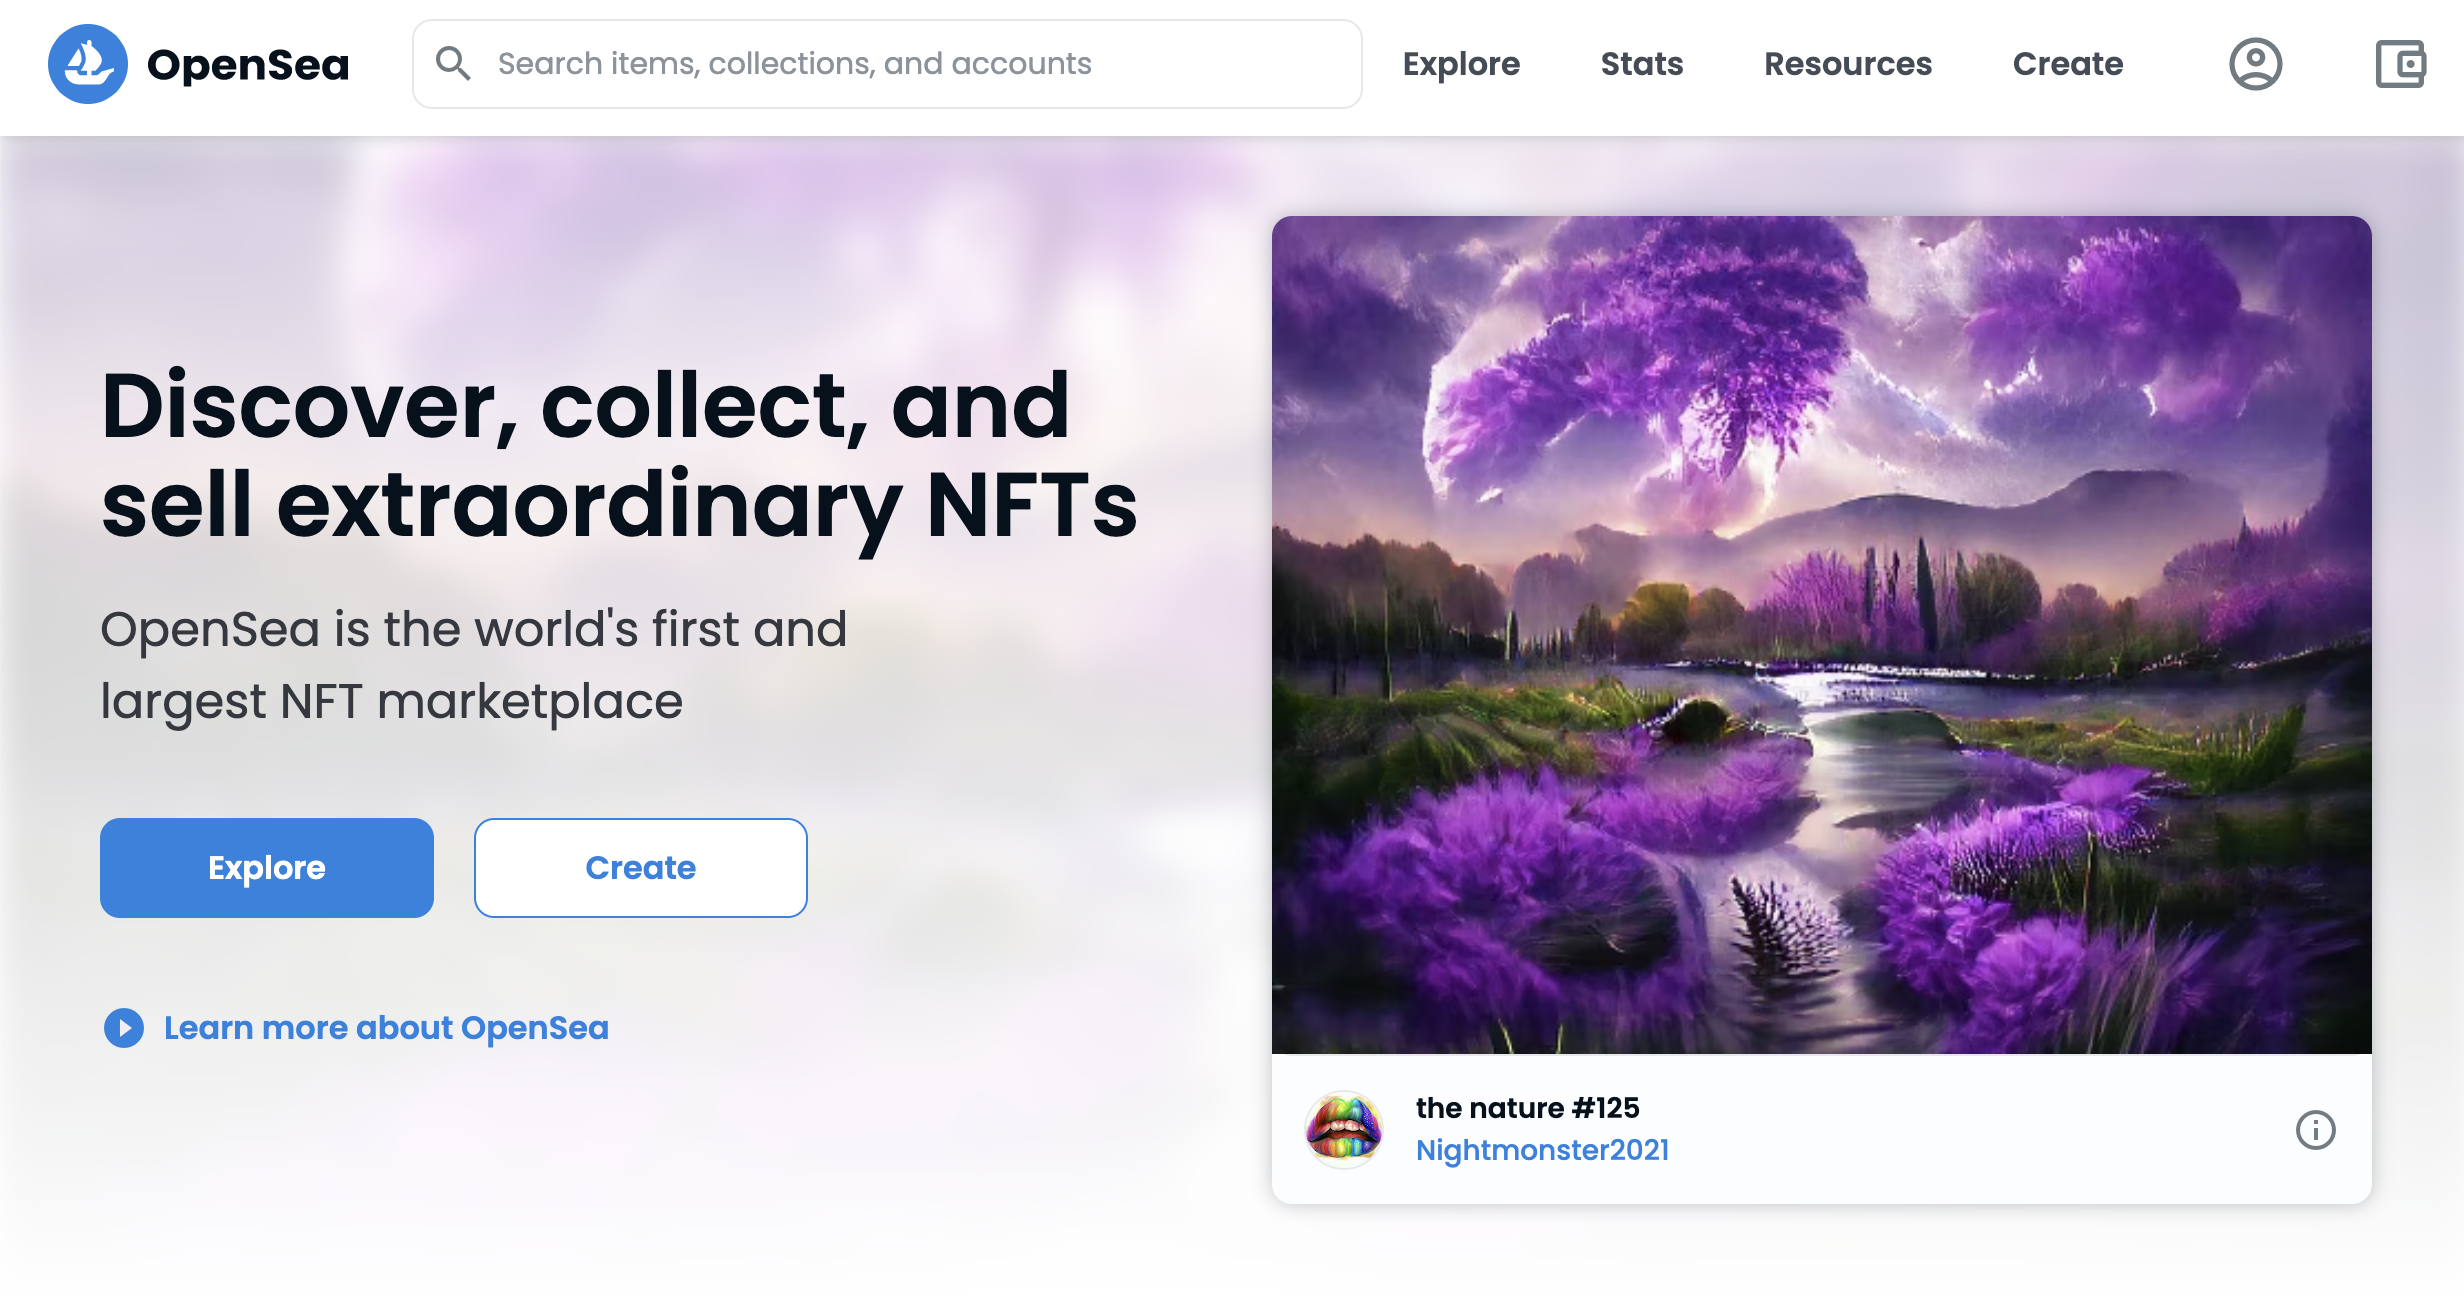
Task: Click the rainbow lips creator avatar
Action: click(1344, 1130)
